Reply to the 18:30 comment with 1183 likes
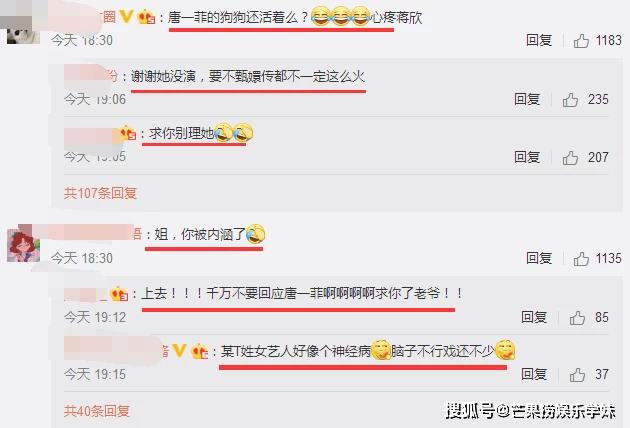The height and width of the screenshot is (428, 630). click(x=539, y=40)
